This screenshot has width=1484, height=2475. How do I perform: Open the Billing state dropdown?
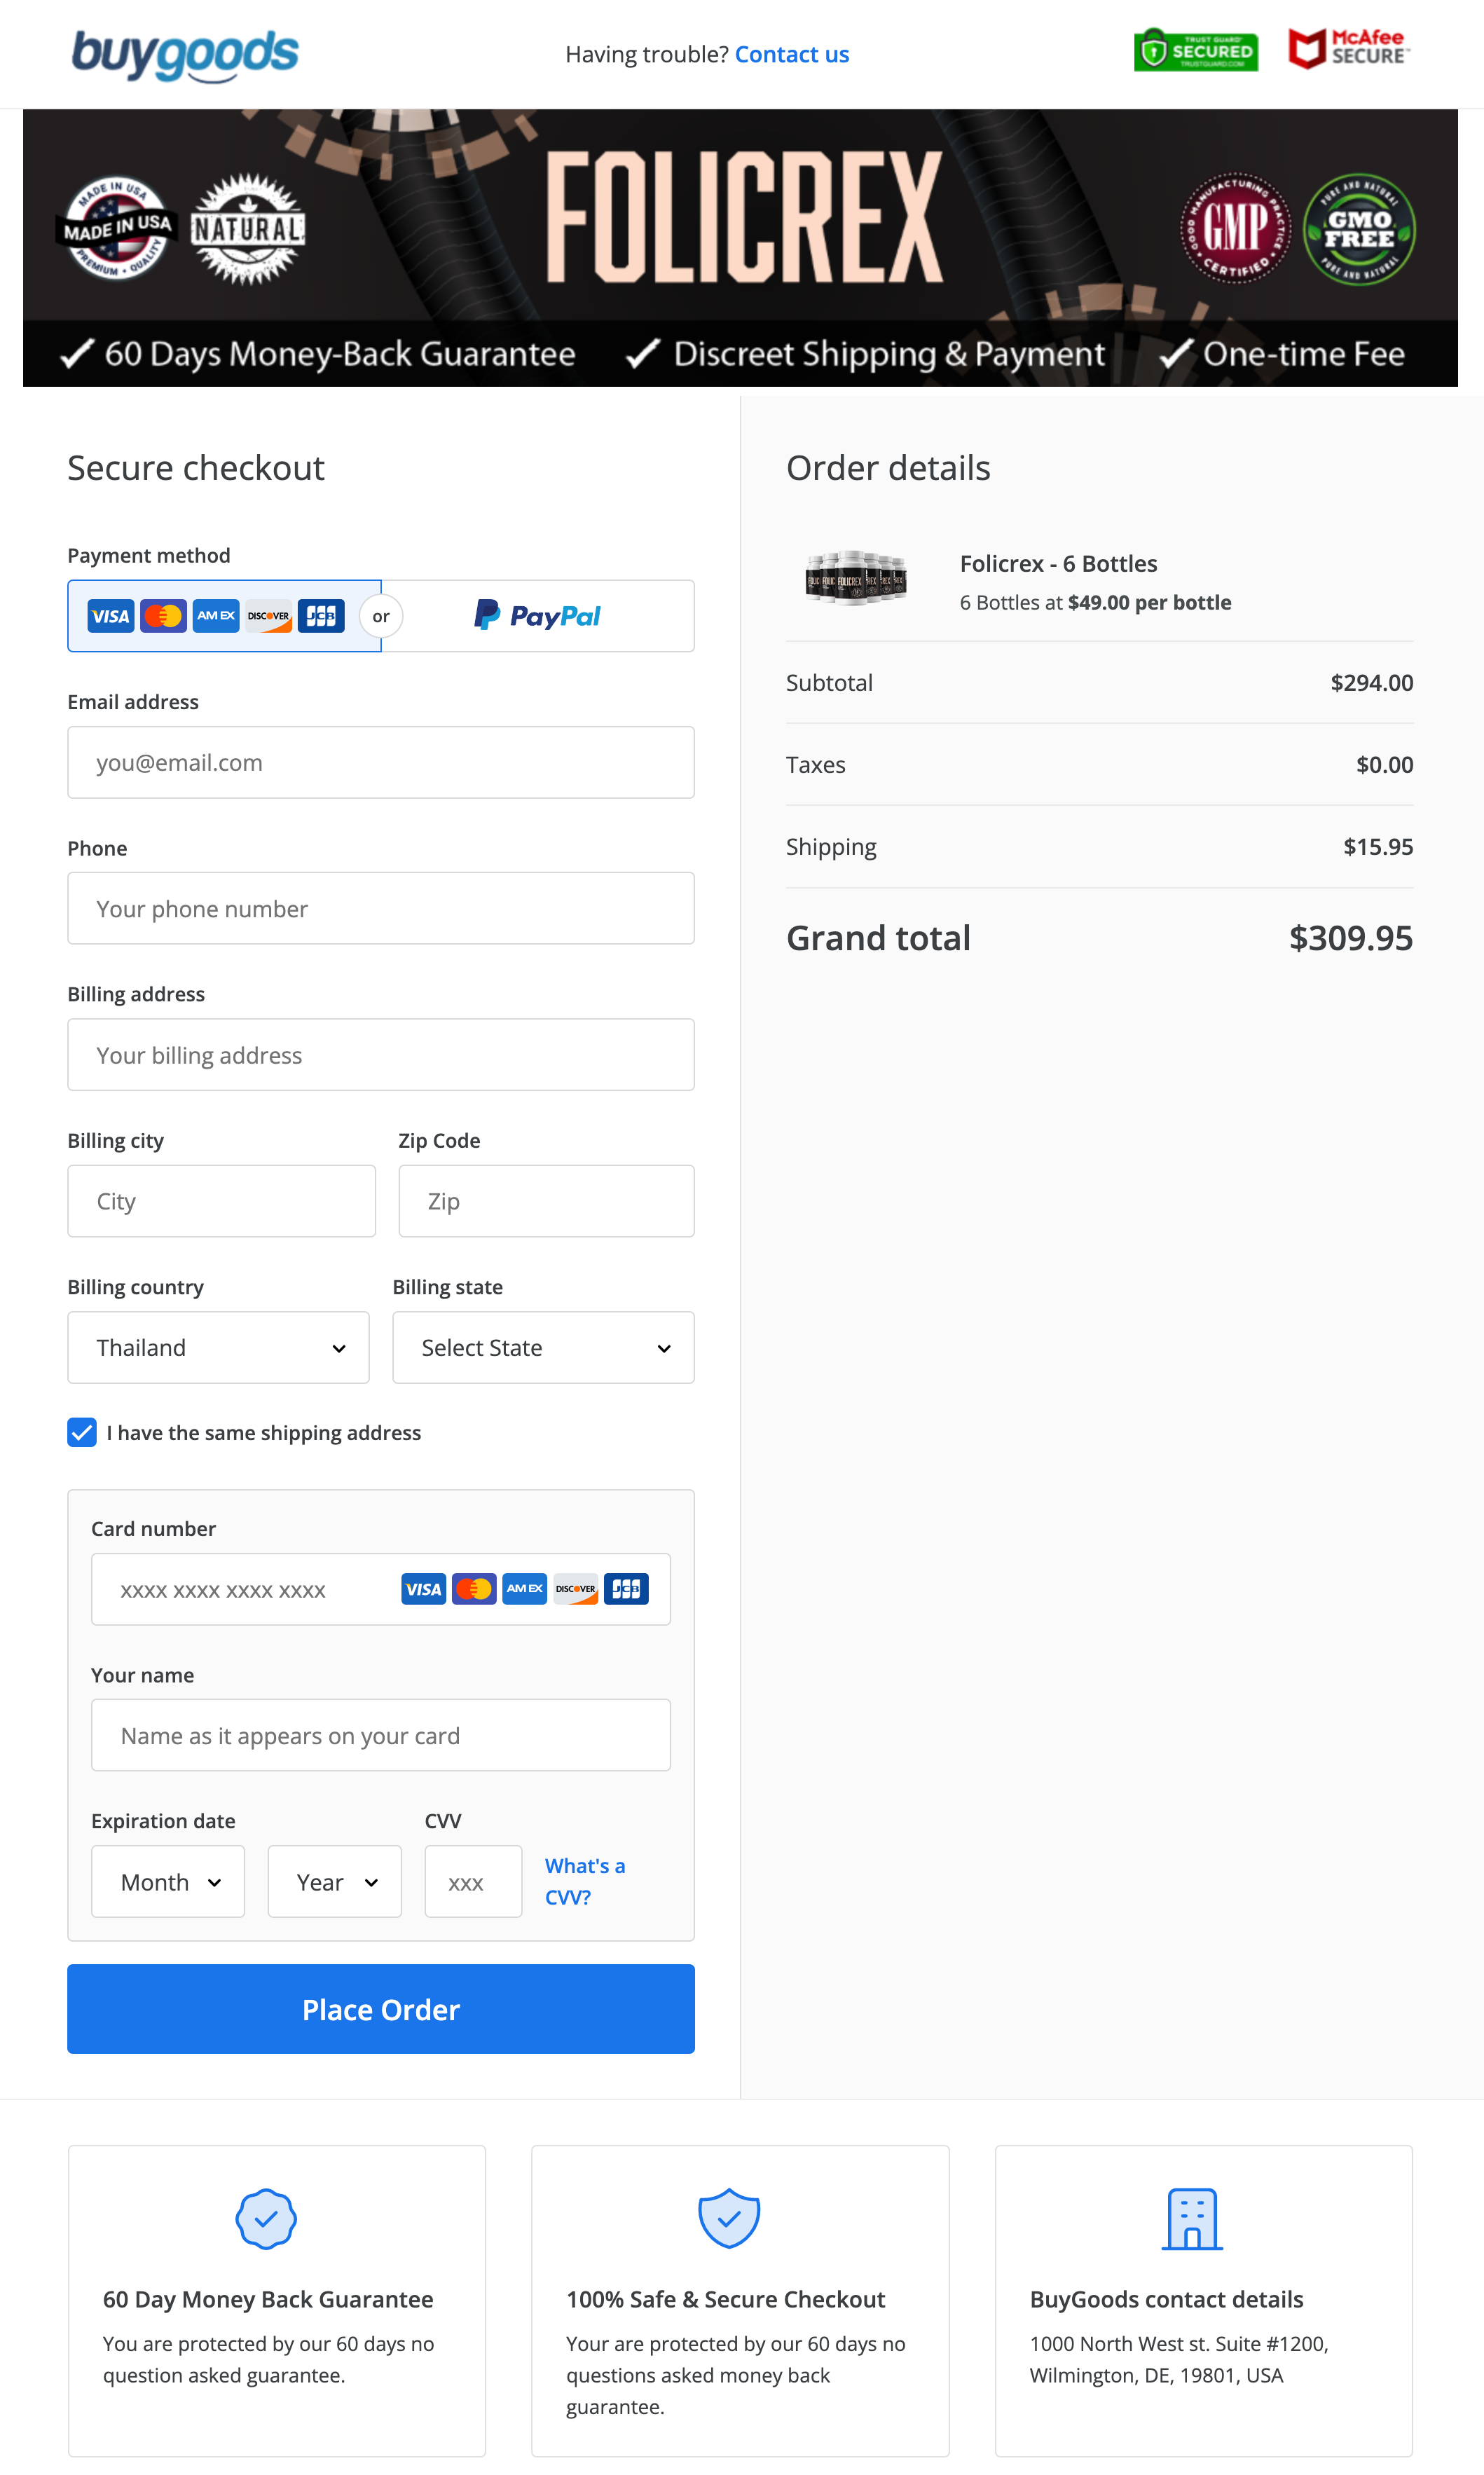[x=544, y=1347]
